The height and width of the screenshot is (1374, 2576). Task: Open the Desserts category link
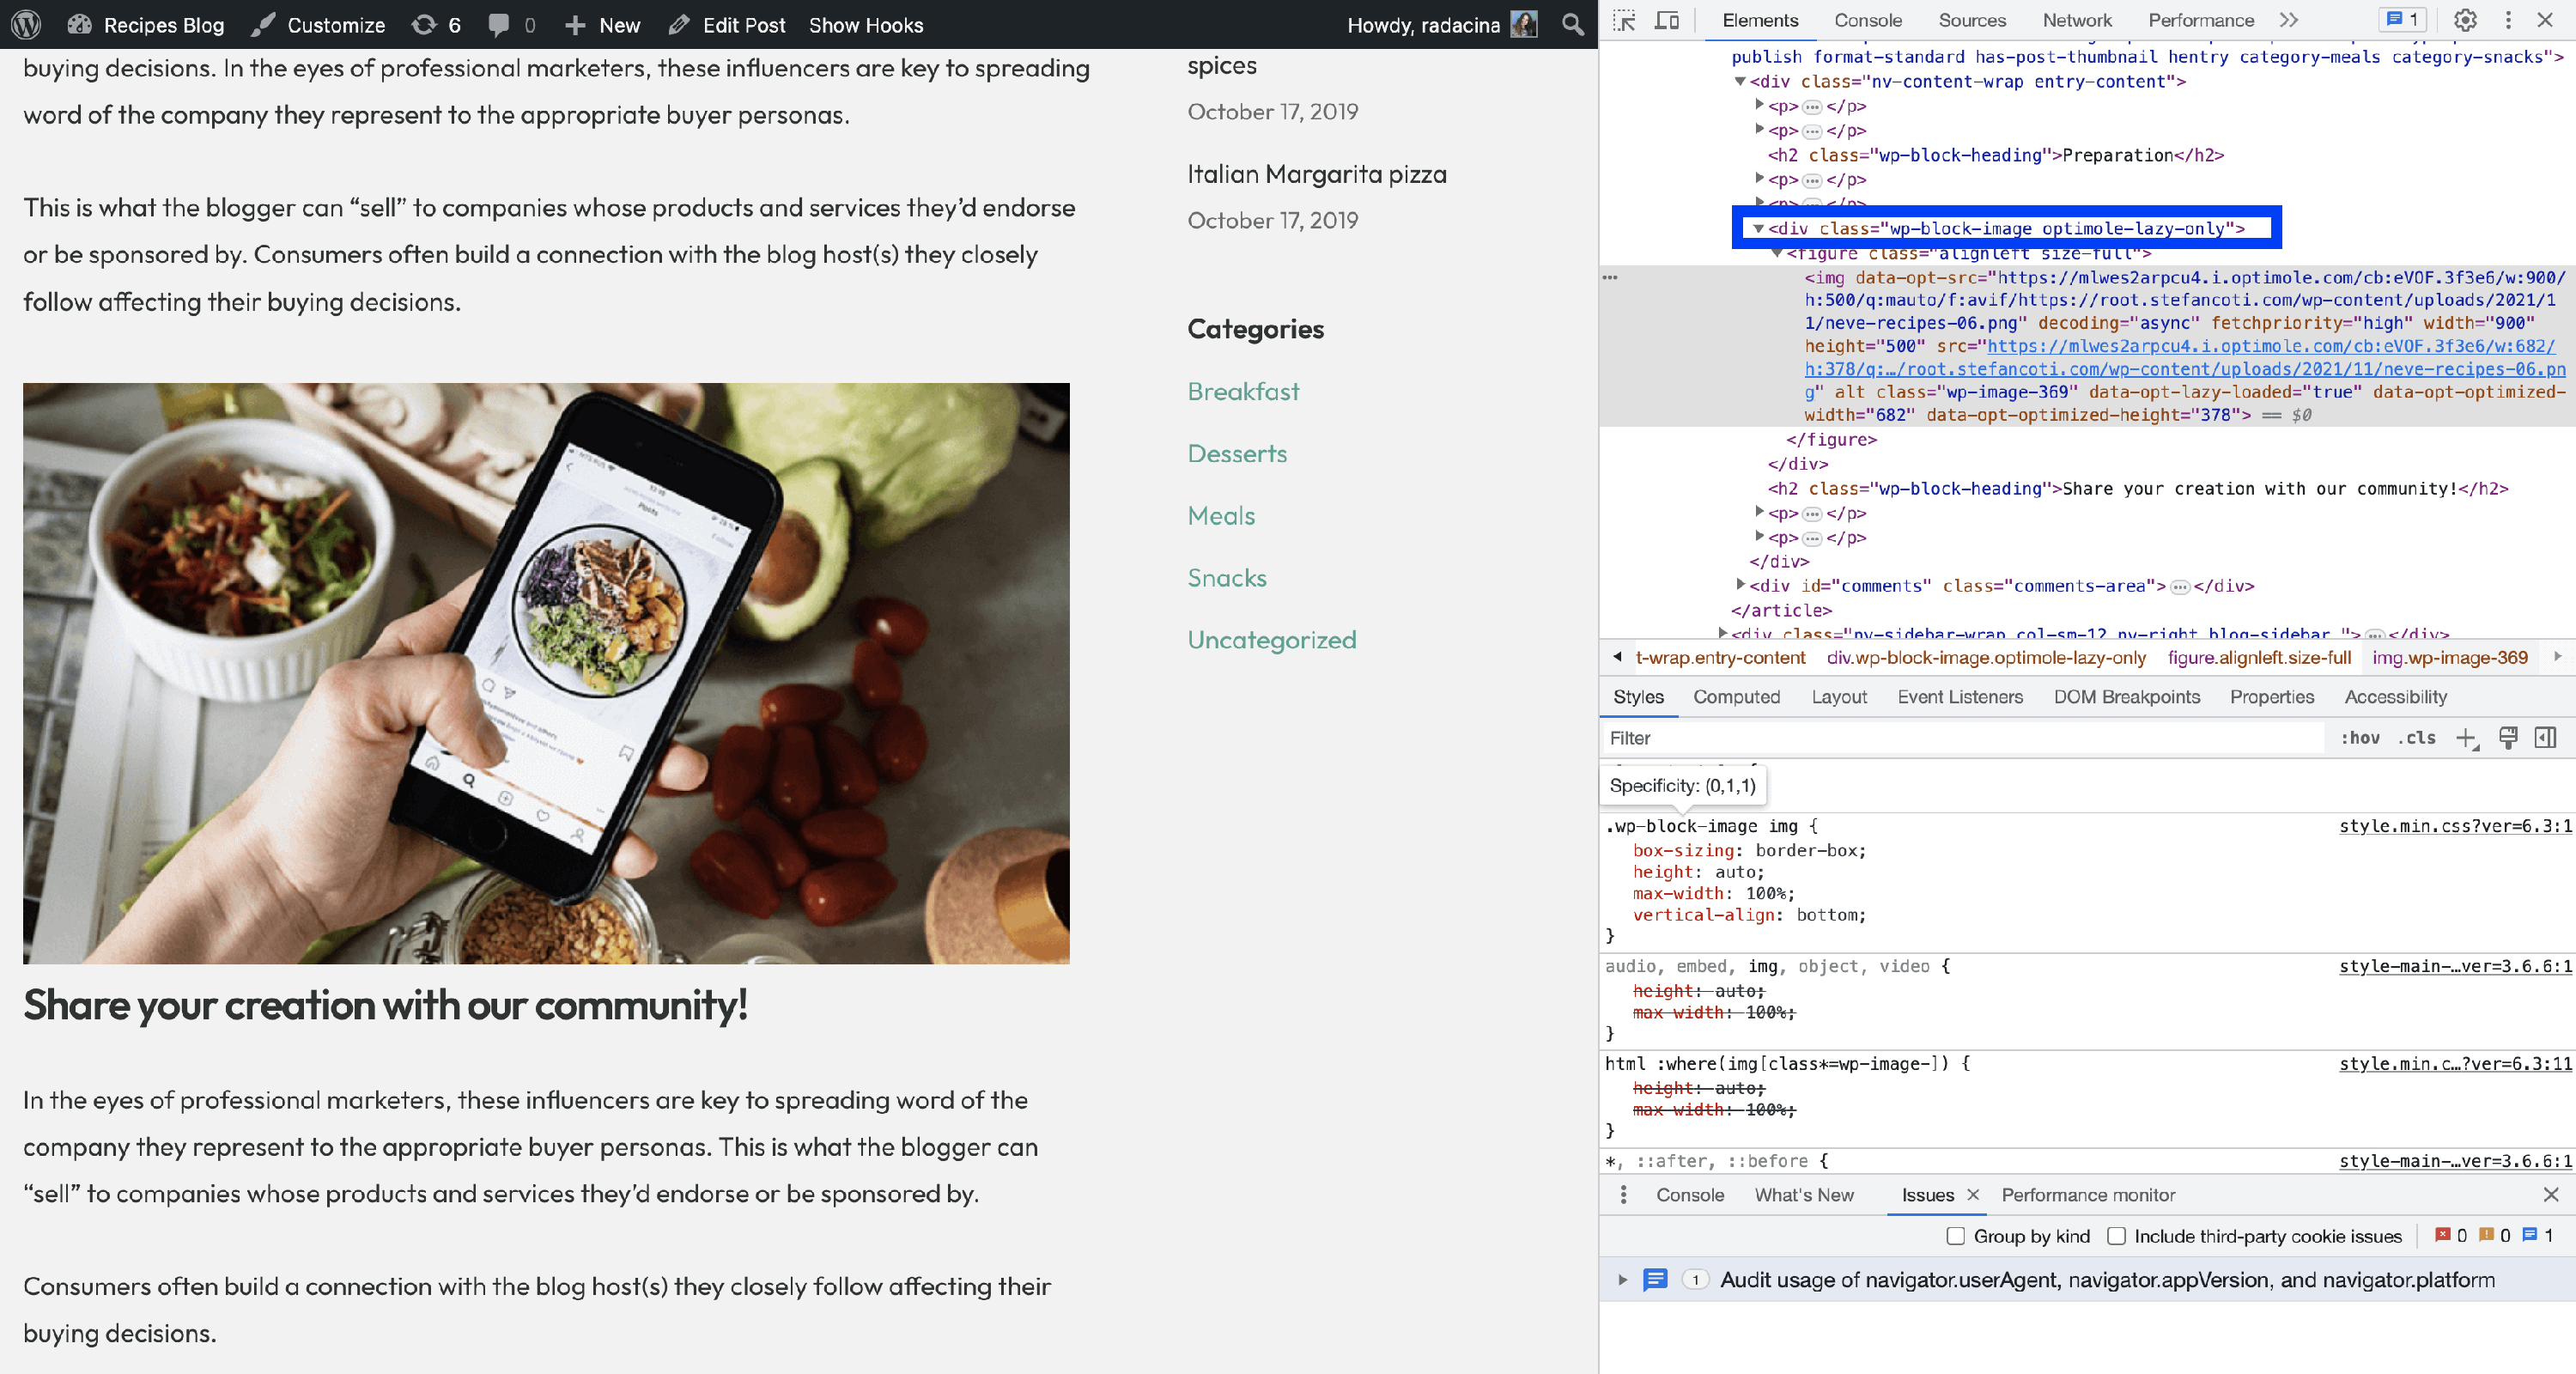tap(1236, 454)
